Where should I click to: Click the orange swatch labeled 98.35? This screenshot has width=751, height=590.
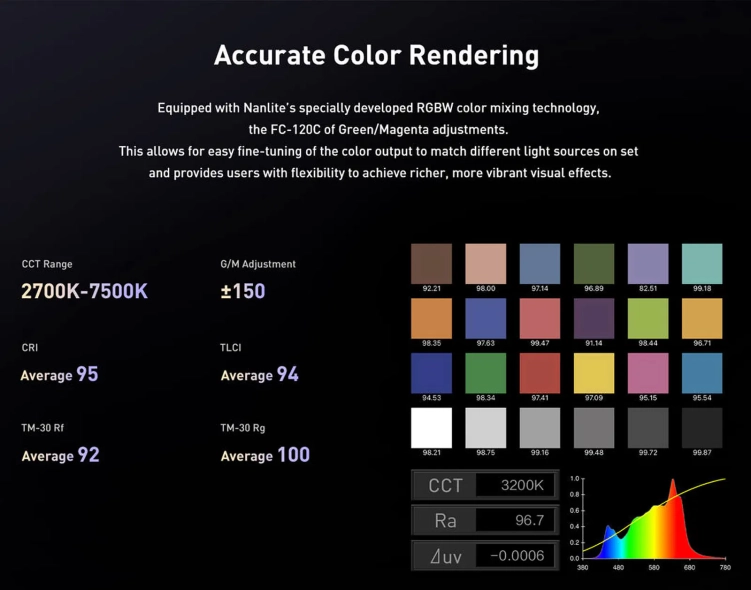point(432,317)
